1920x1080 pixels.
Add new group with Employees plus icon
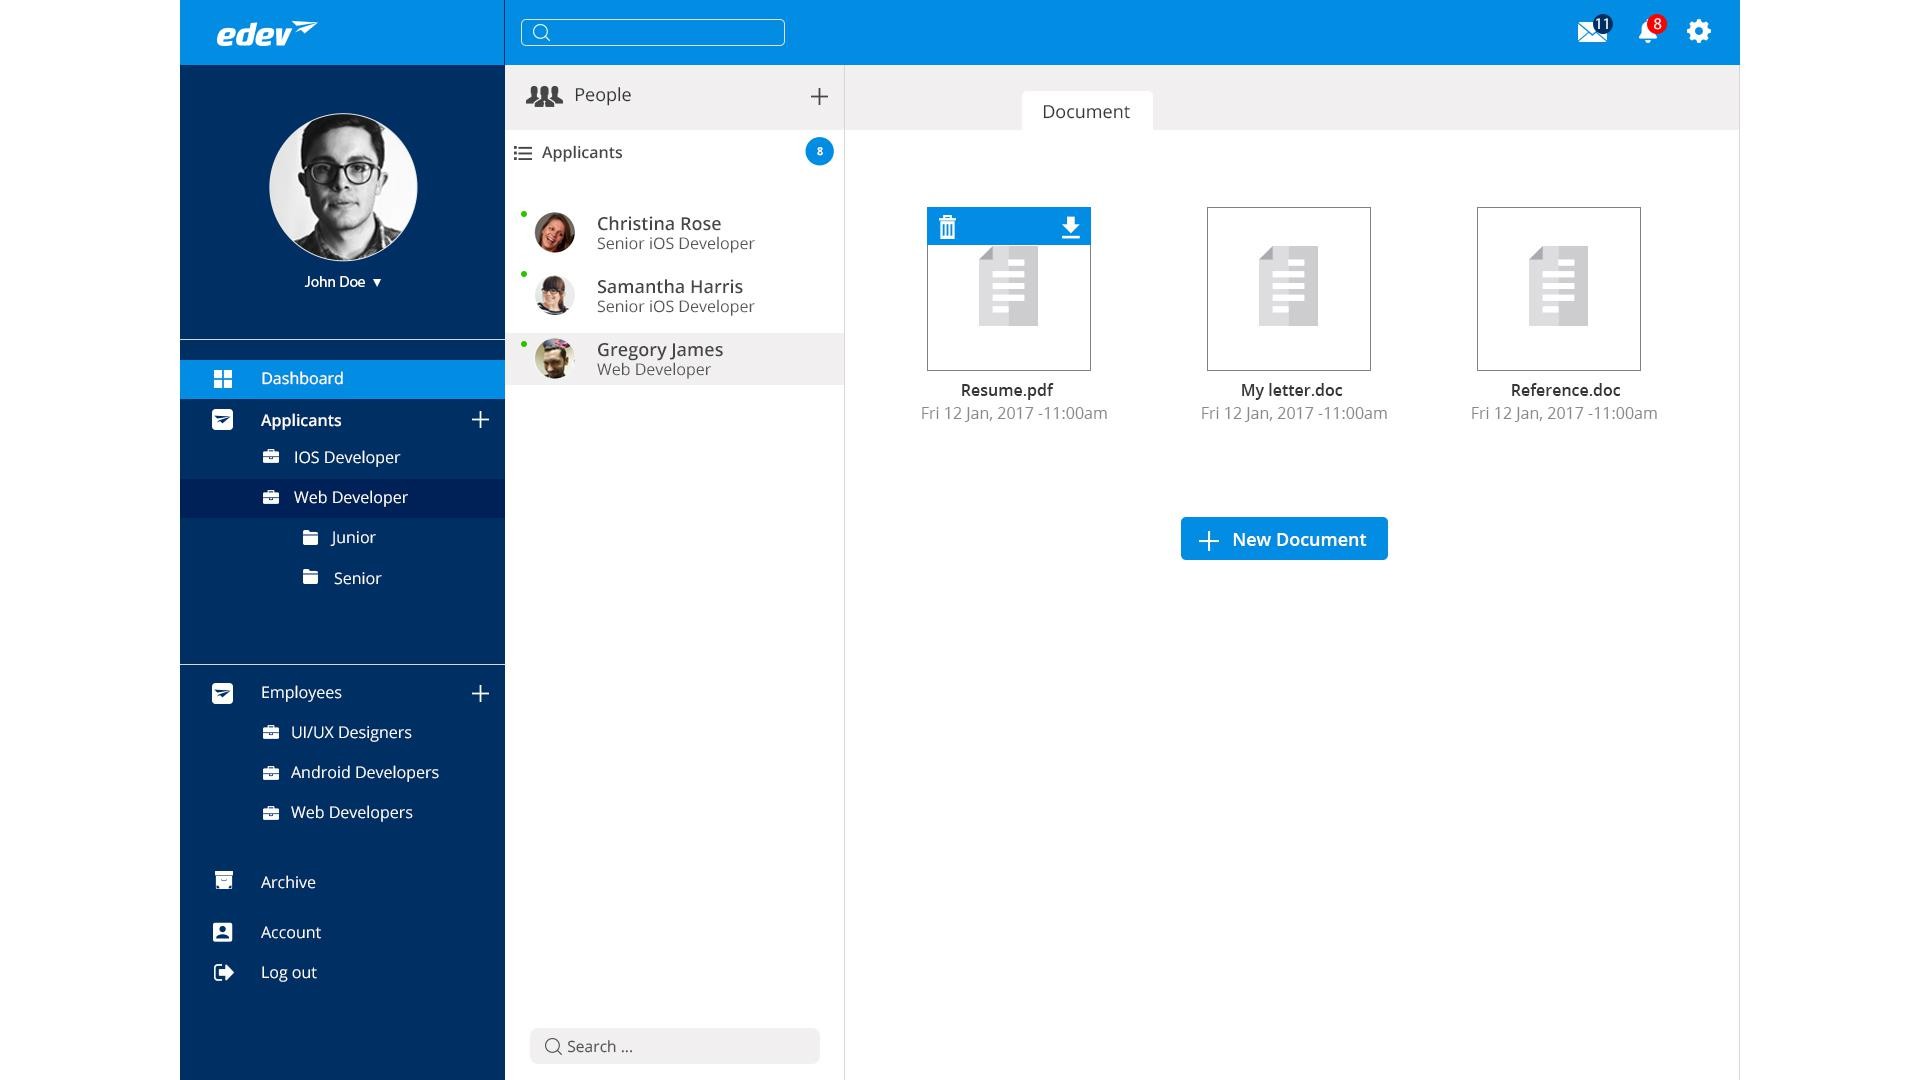(480, 693)
